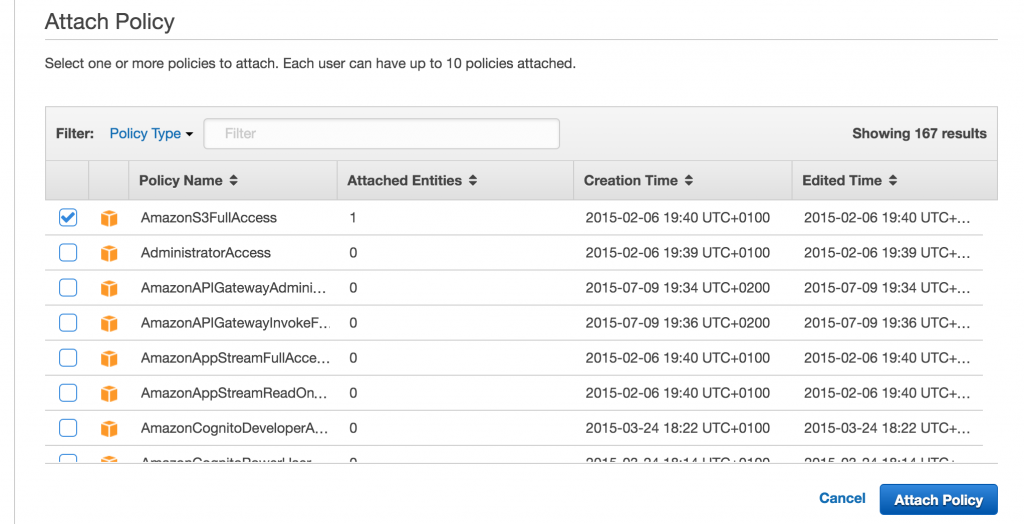Open the Policy Type filter dropdown

click(151, 133)
